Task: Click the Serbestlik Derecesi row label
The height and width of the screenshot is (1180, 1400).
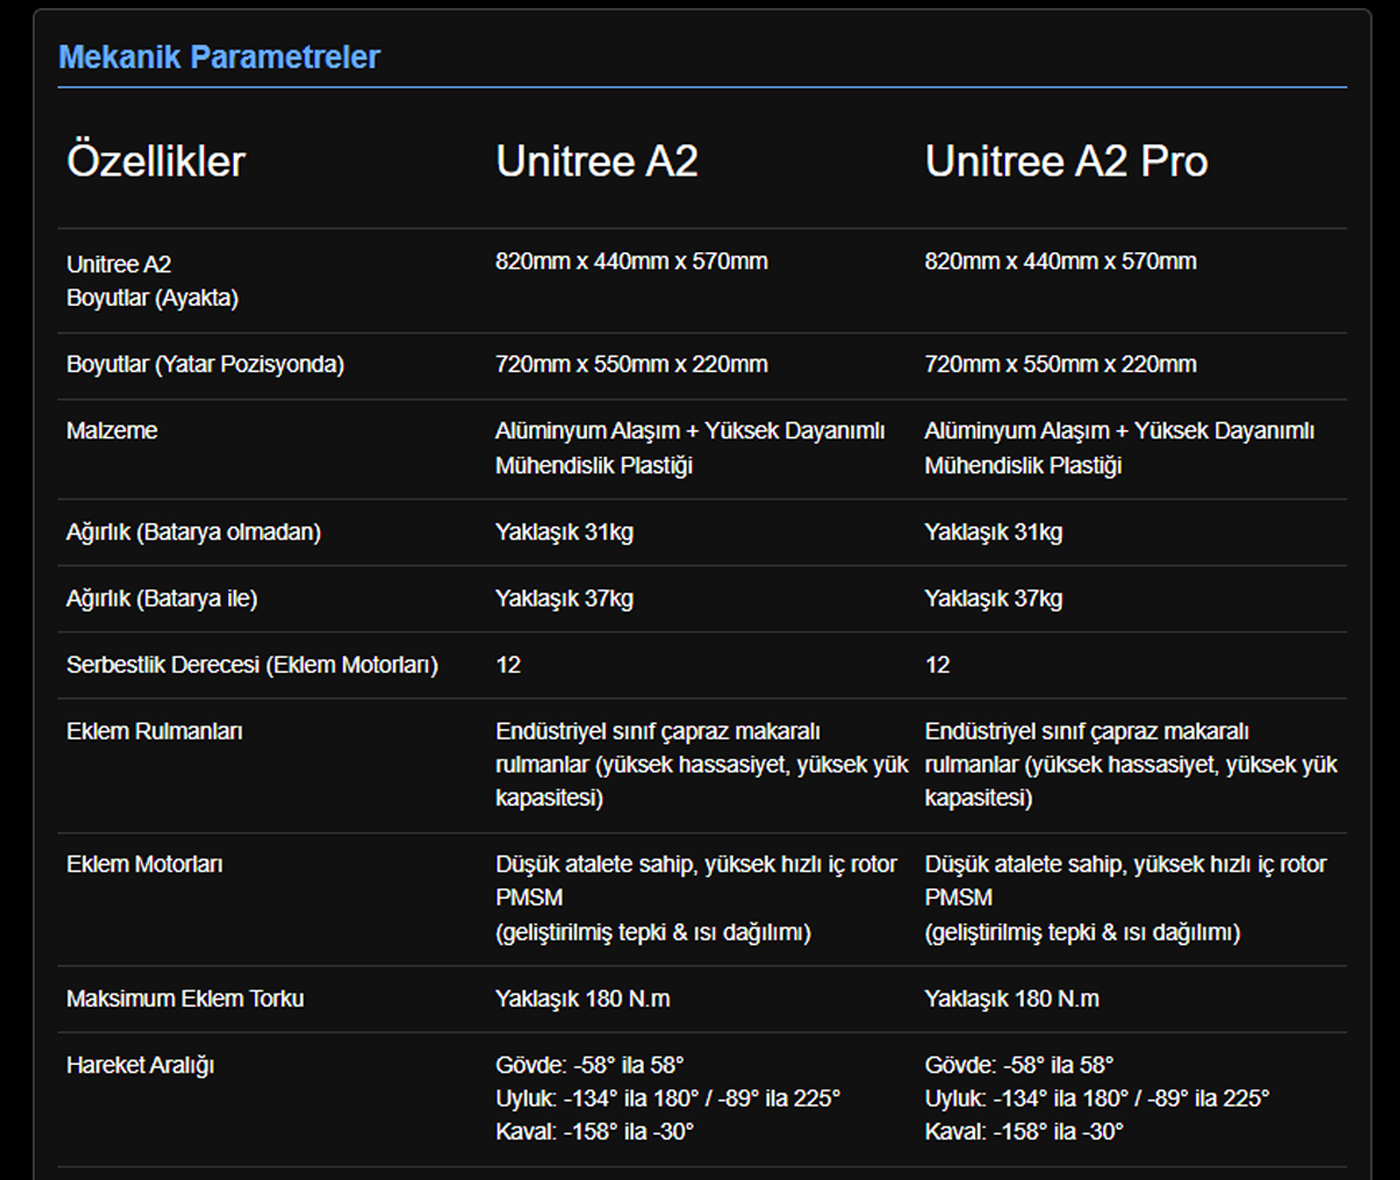Action: (x=252, y=665)
